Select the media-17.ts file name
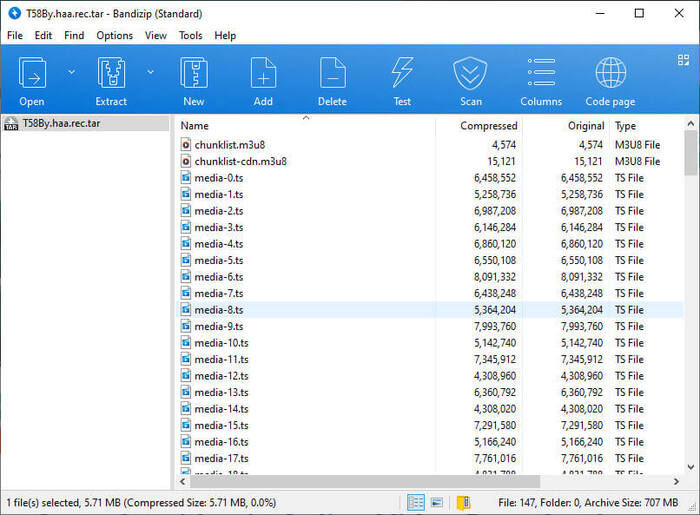The width and height of the screenshot is (700, 515). point(221,459)
